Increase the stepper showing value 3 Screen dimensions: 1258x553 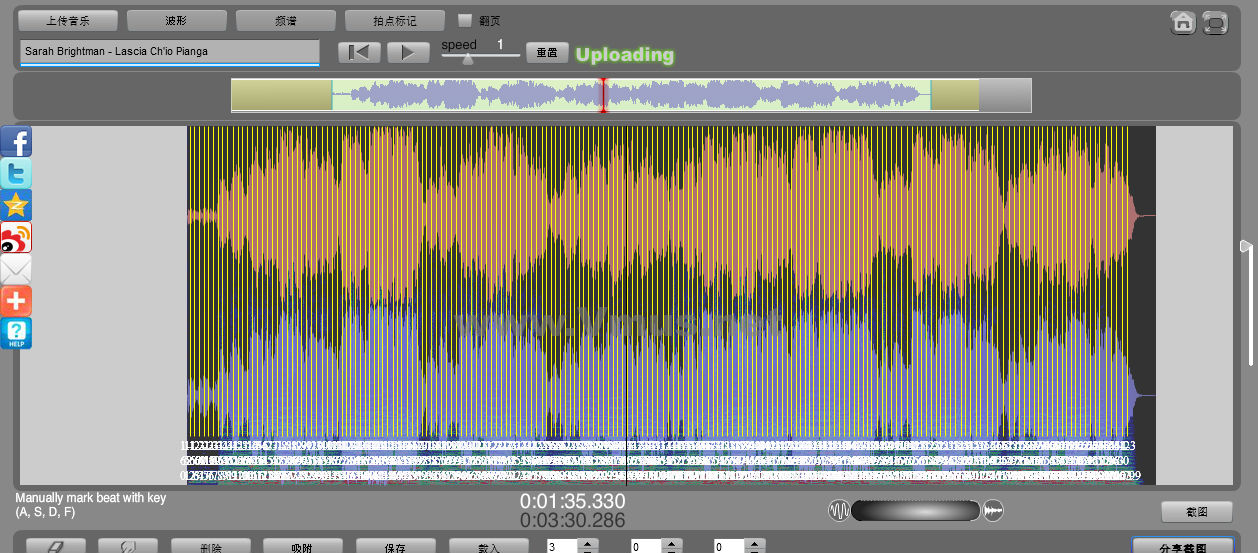588,543
